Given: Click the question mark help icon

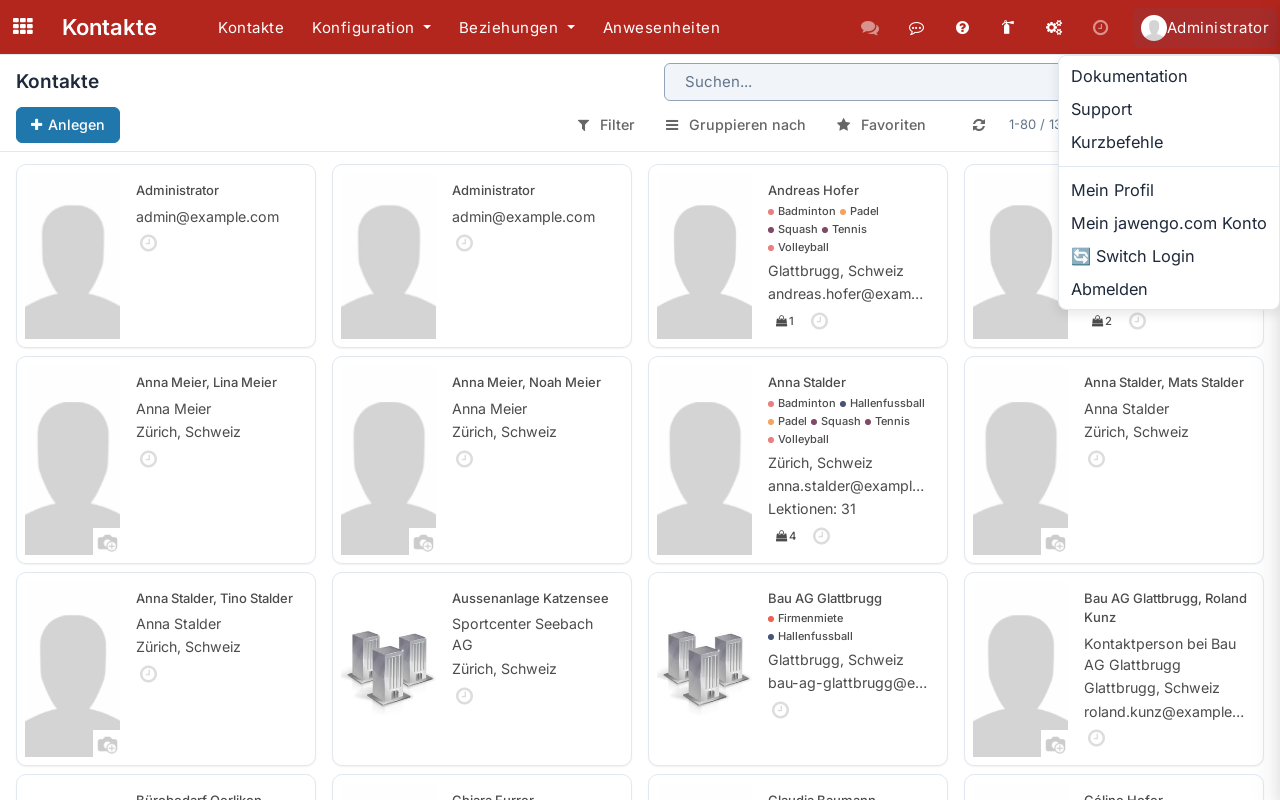Looking at the screenshot, I should (x=962, y=28).
